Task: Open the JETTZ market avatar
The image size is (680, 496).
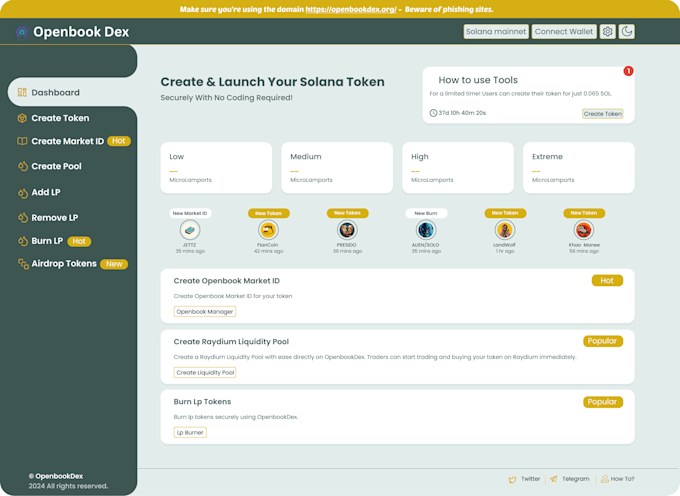Action: click(x=190, y=230)
